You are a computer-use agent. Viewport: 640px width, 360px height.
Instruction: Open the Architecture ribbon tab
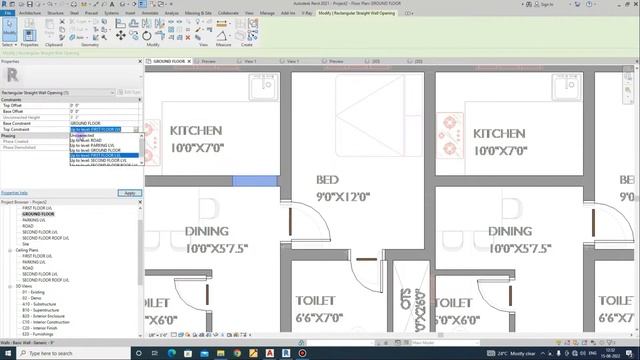point(30,13)
